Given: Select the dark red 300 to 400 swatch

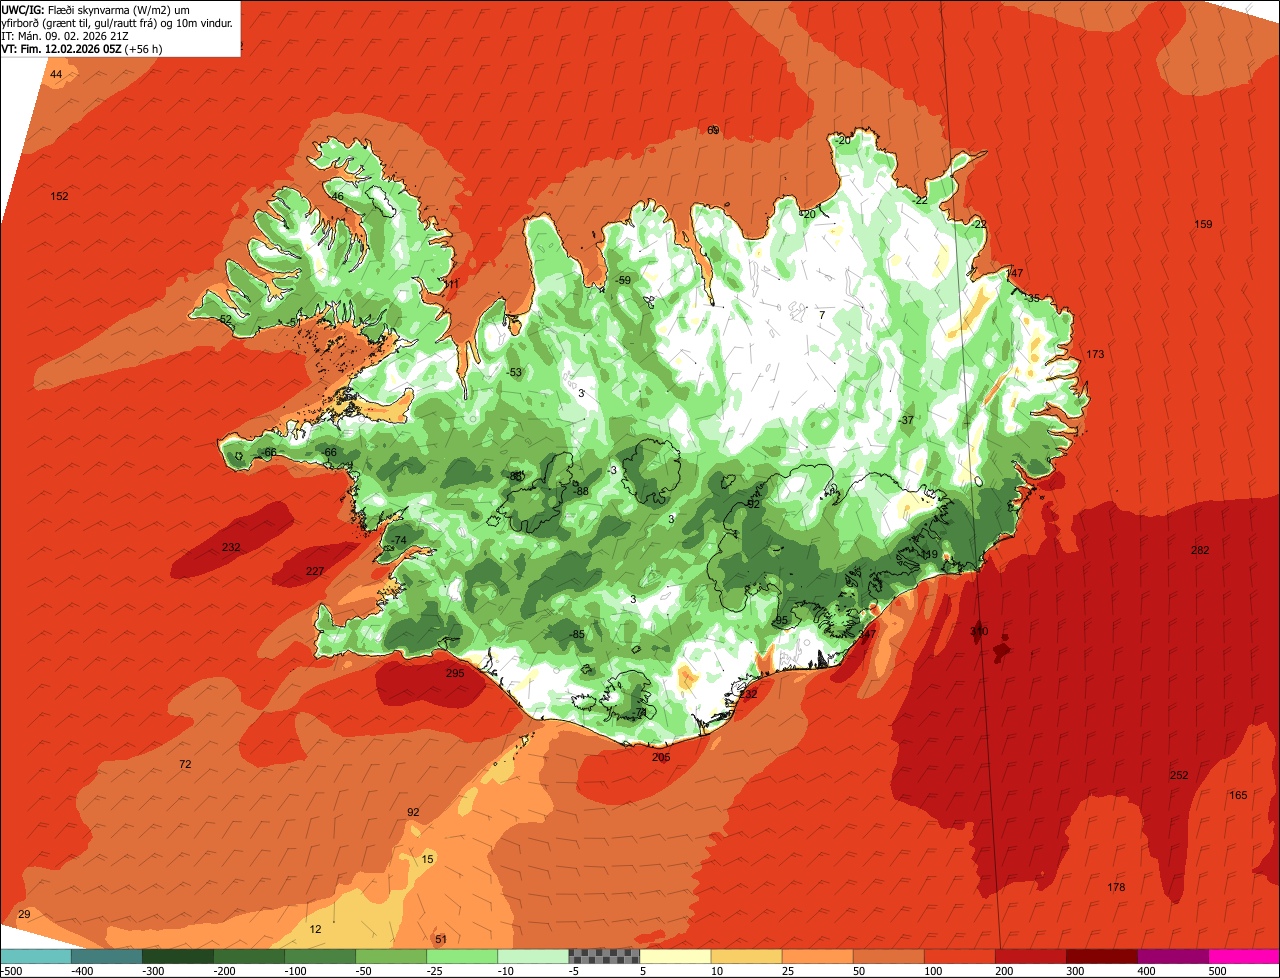Looking at the screenshot, I should tap(1101, 957).
